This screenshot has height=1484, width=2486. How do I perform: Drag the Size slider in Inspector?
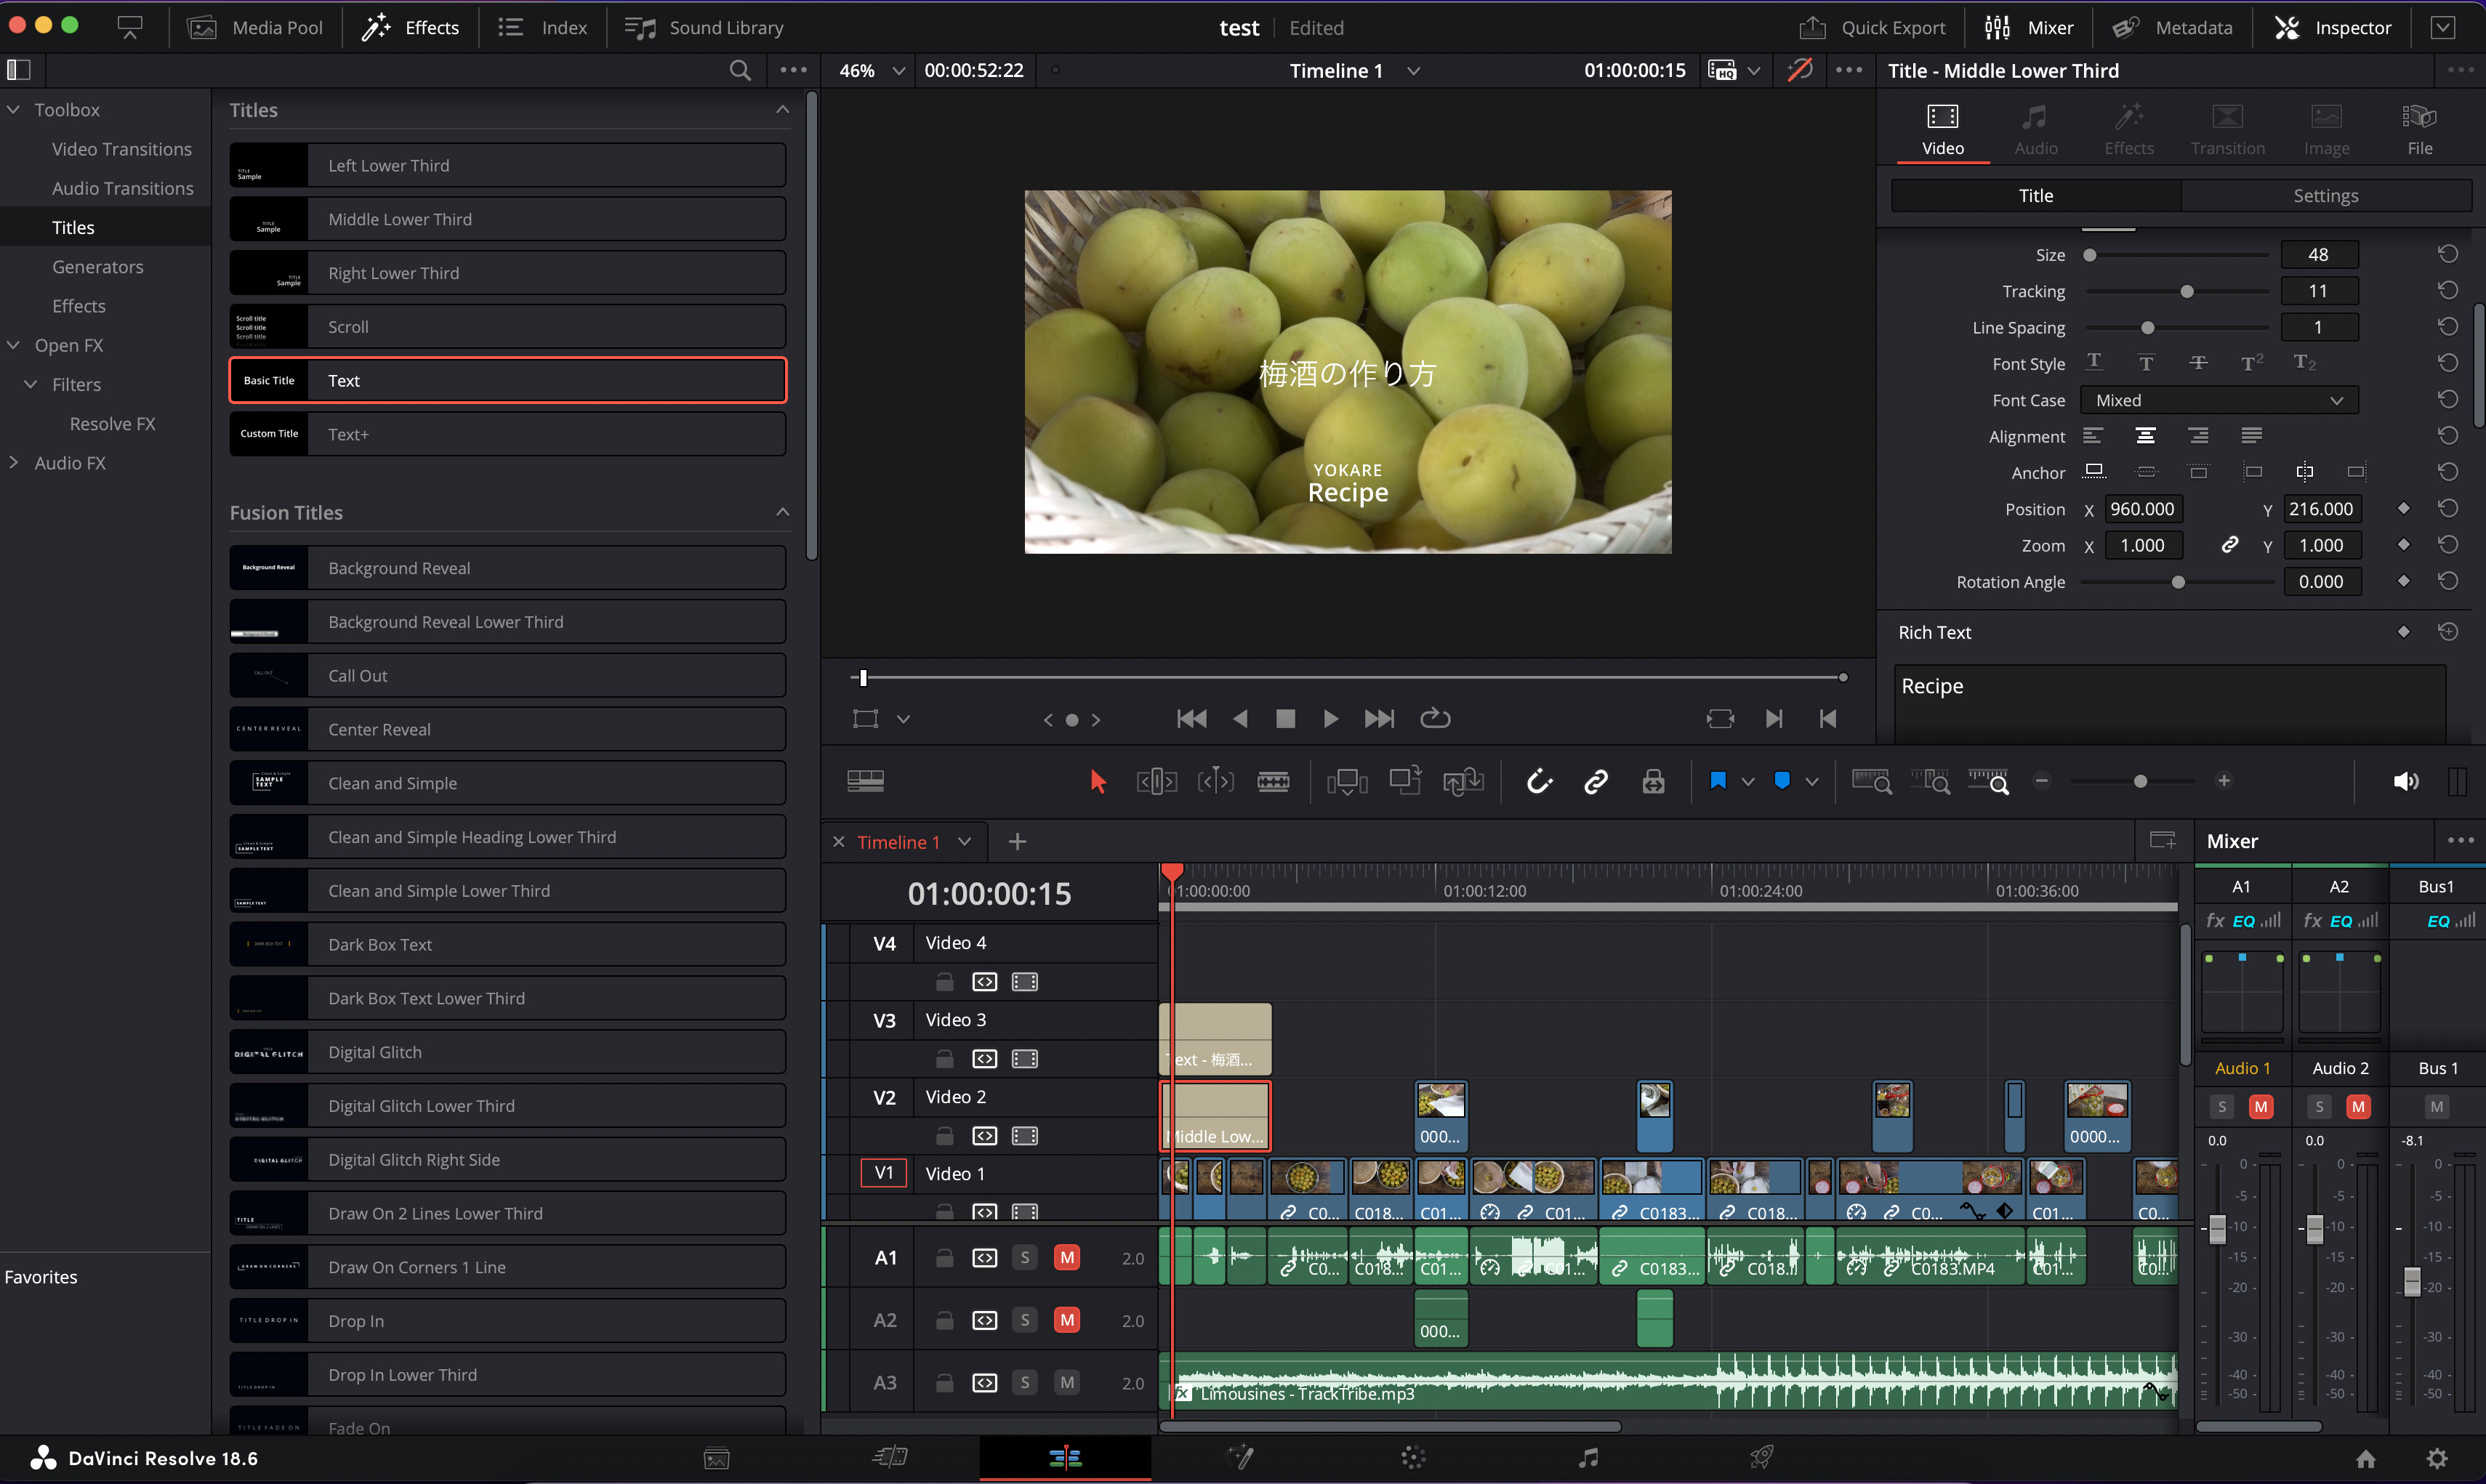pyautogui.click(x=2091, y=254)
